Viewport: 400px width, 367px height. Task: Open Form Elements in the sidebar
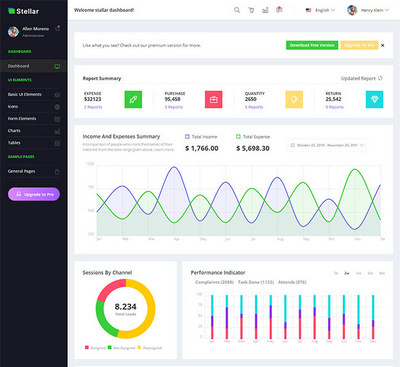coord(33,119)
